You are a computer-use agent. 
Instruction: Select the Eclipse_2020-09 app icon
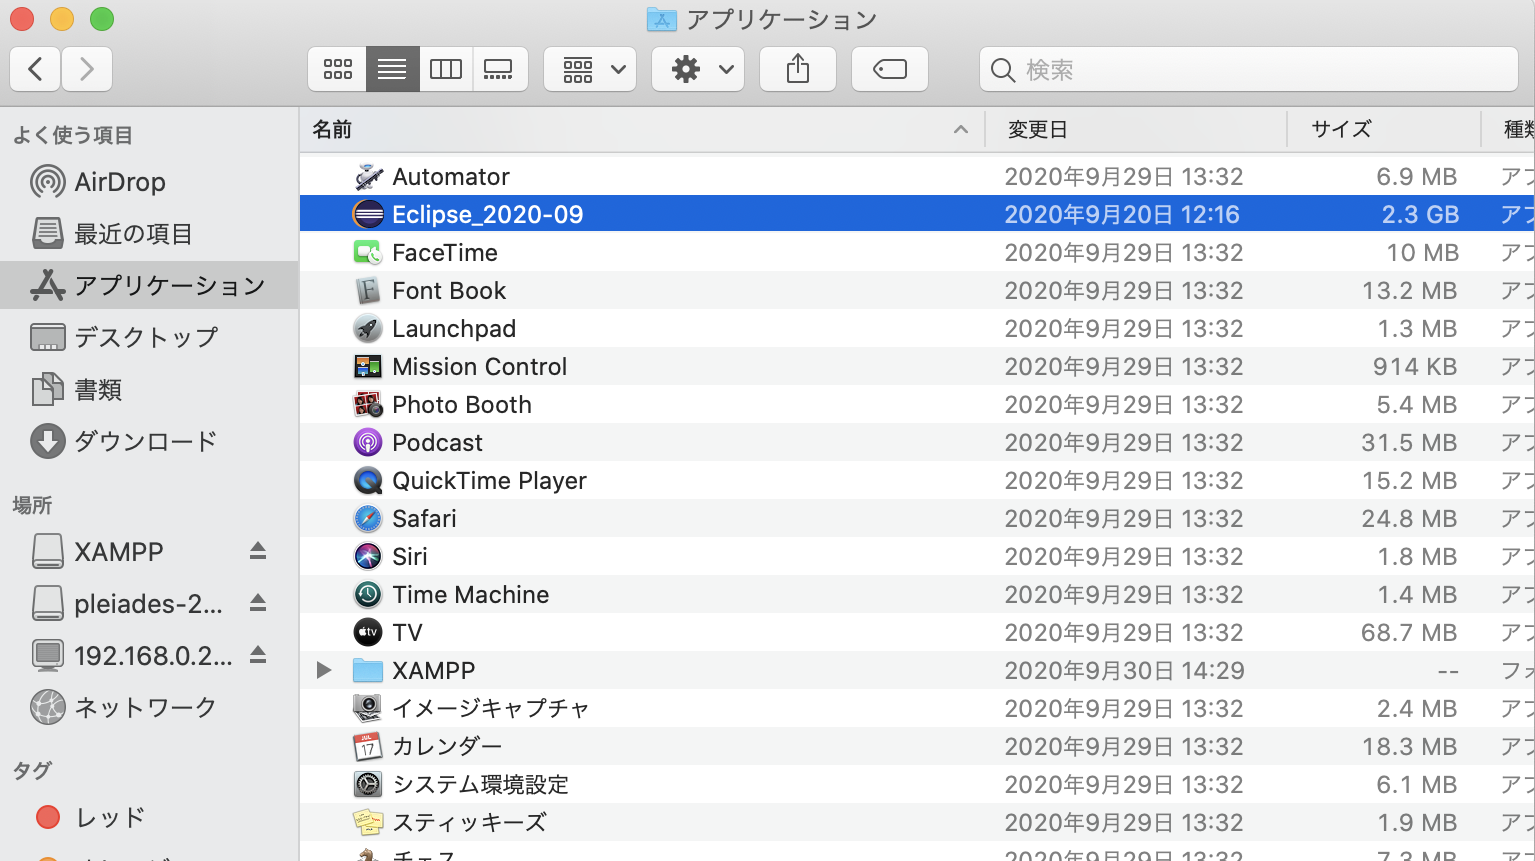click(x=368, y=214)
